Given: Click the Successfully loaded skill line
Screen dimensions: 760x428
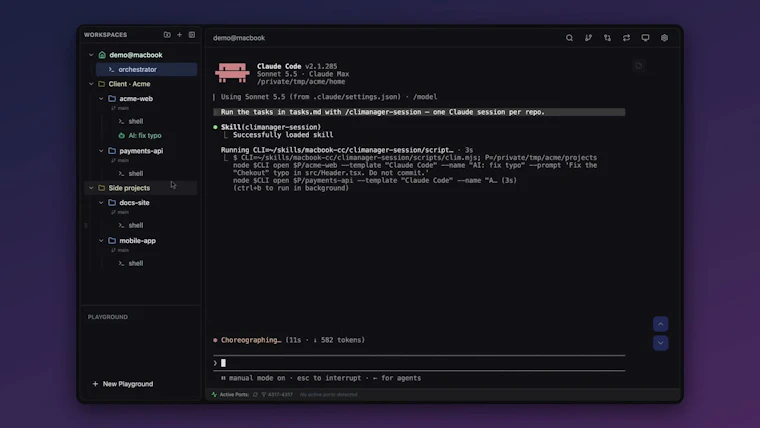Looking at the screenshot, I should [x=283, y=135].
